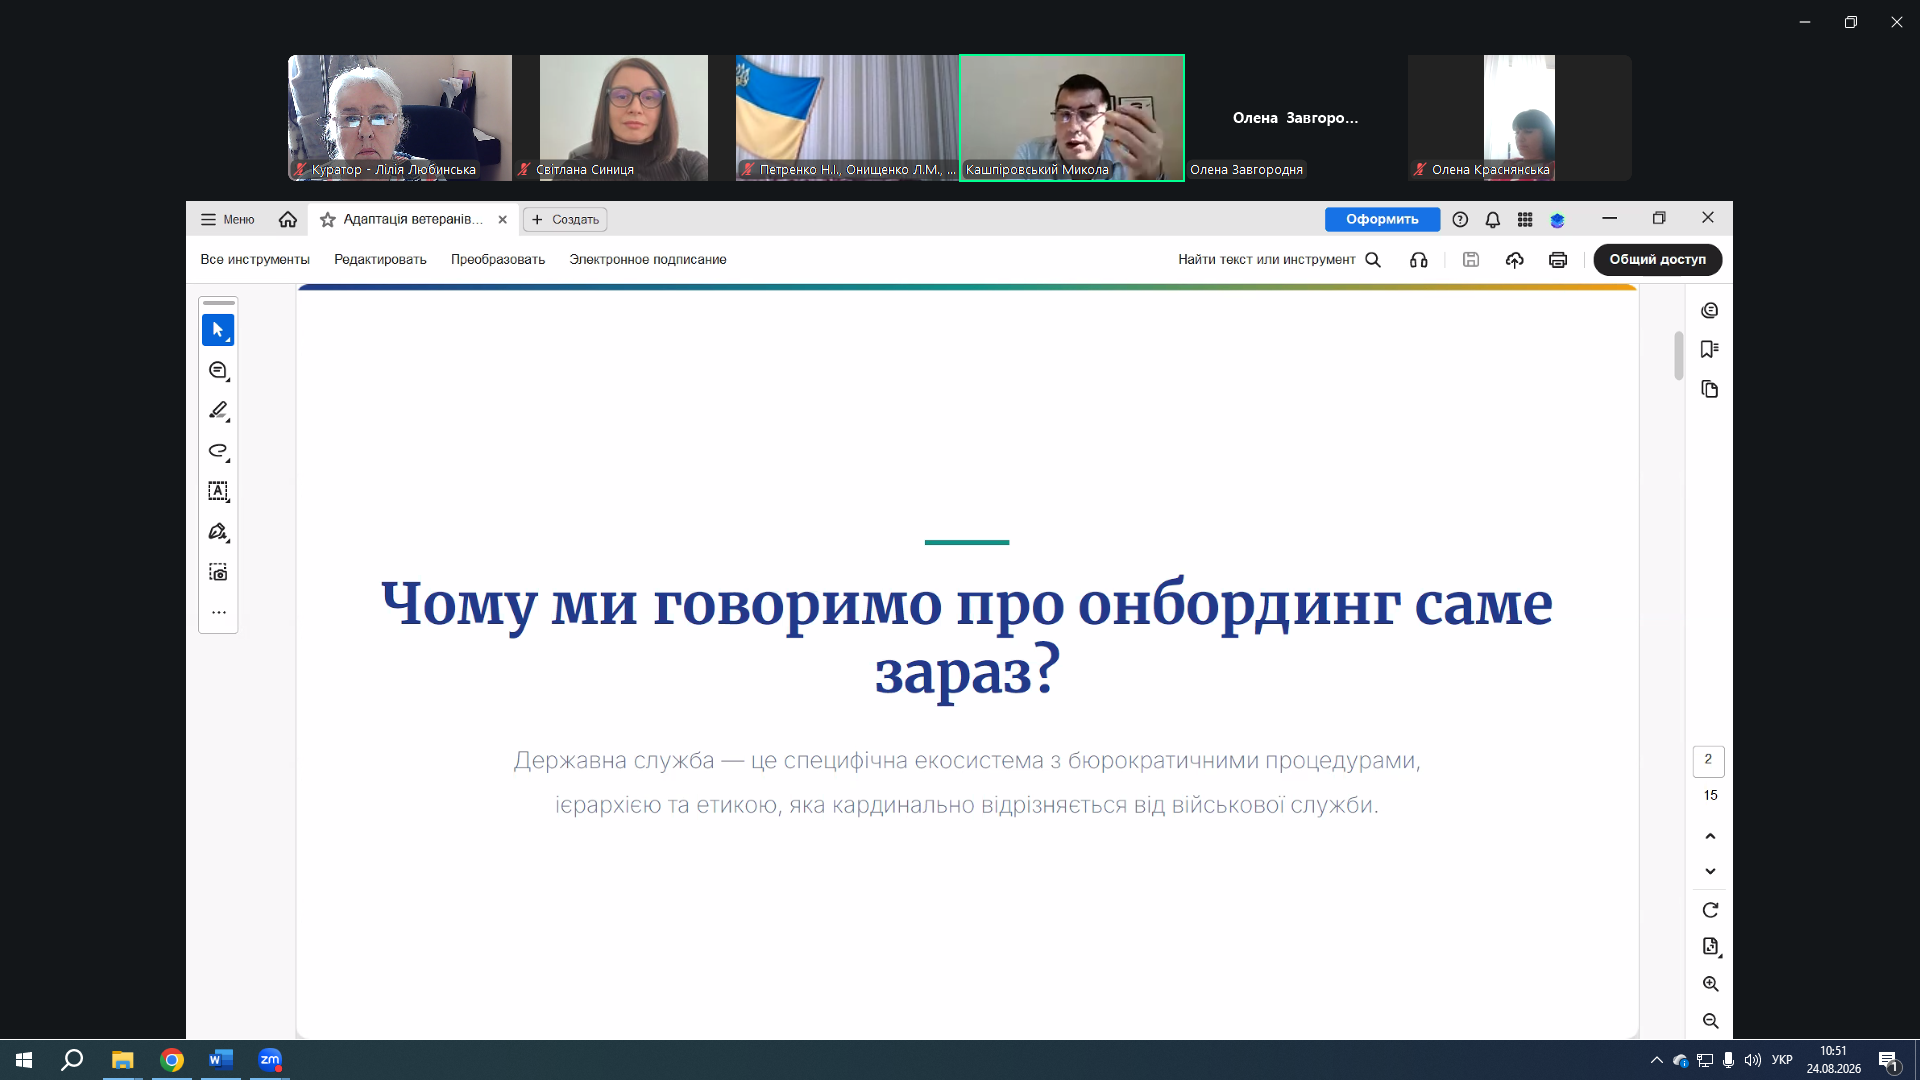Click the save document icon
The height and width of the screenshot is (1080, 1920).
point(1470,260)
